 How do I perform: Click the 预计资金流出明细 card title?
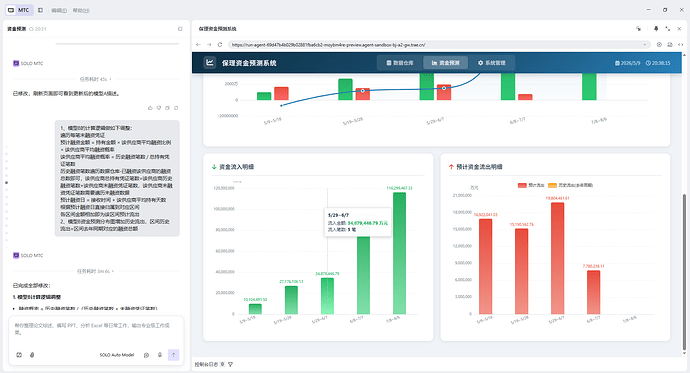click(479, 167)
